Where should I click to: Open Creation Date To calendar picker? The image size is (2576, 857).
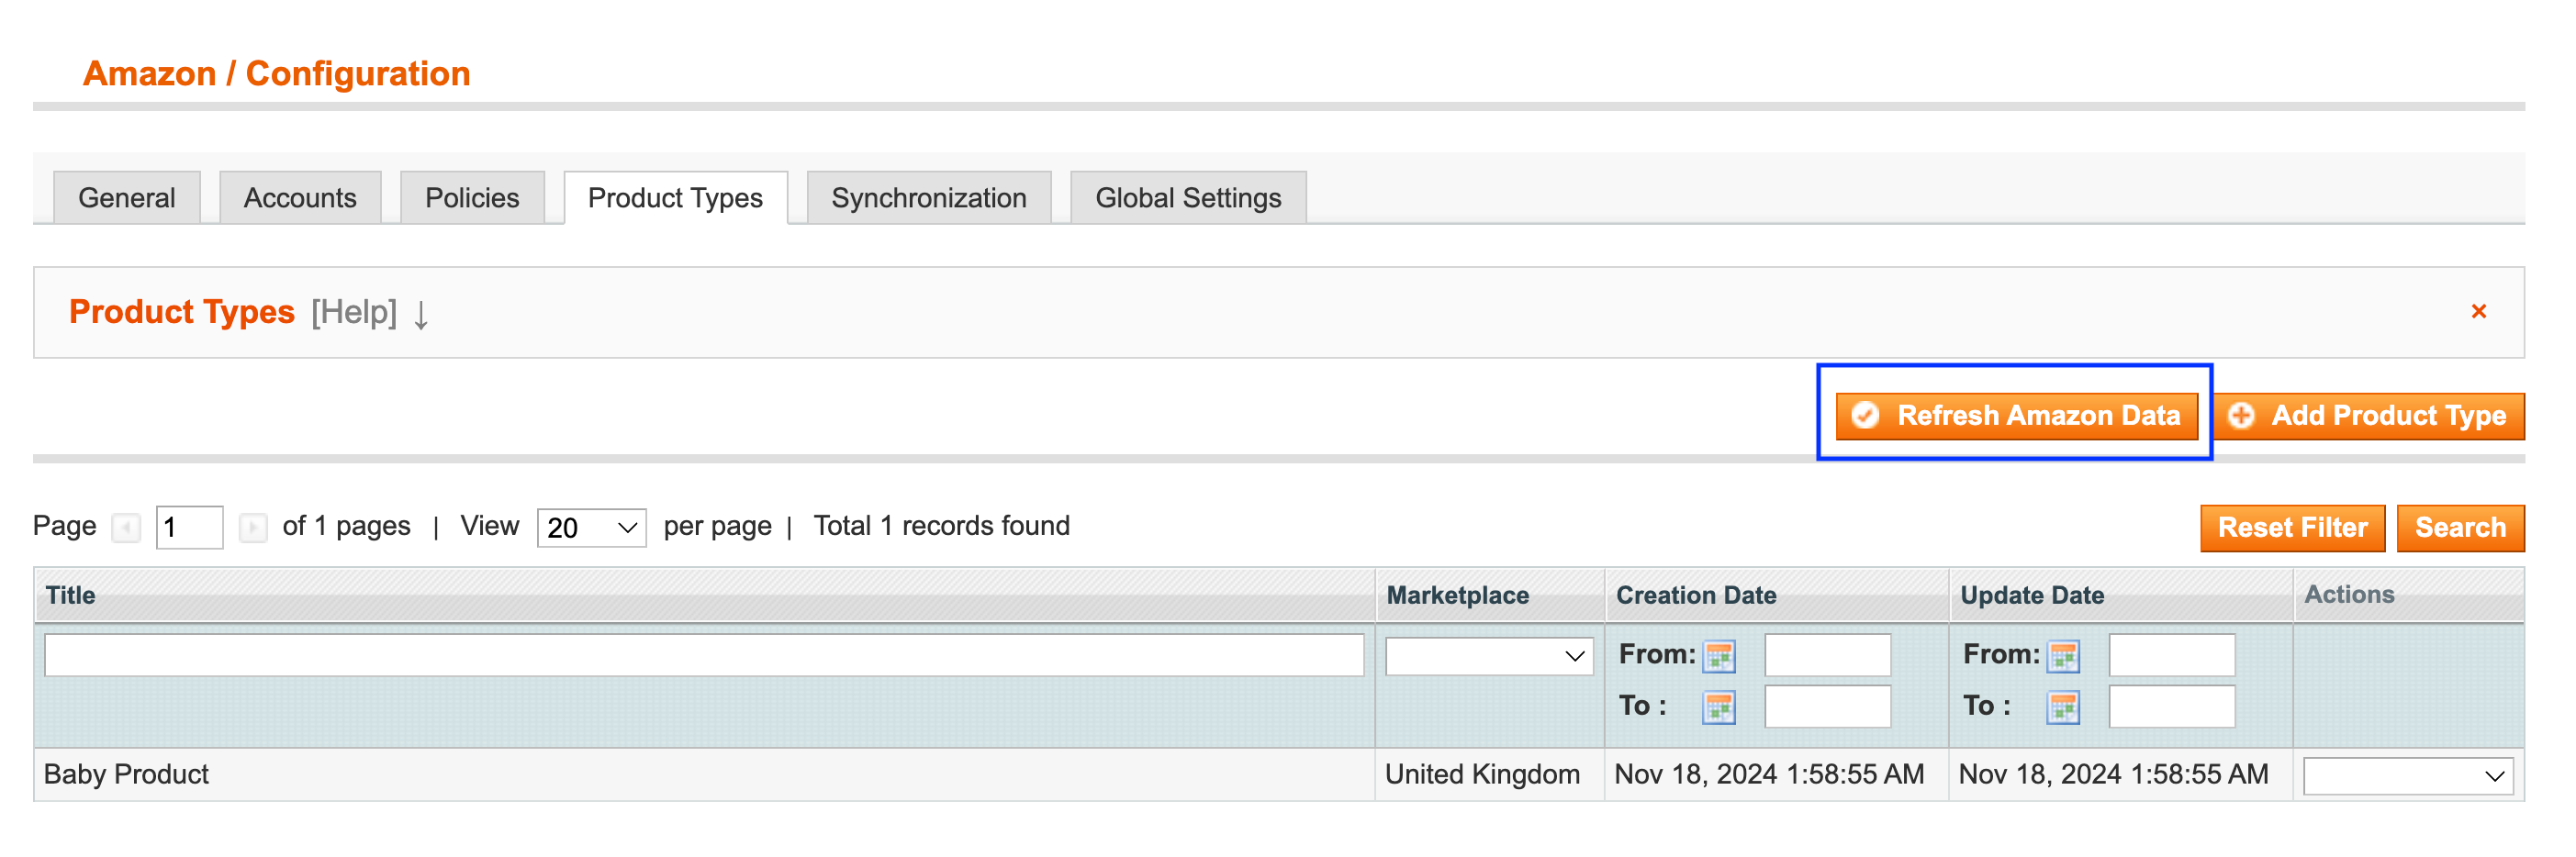[1718, 708]
